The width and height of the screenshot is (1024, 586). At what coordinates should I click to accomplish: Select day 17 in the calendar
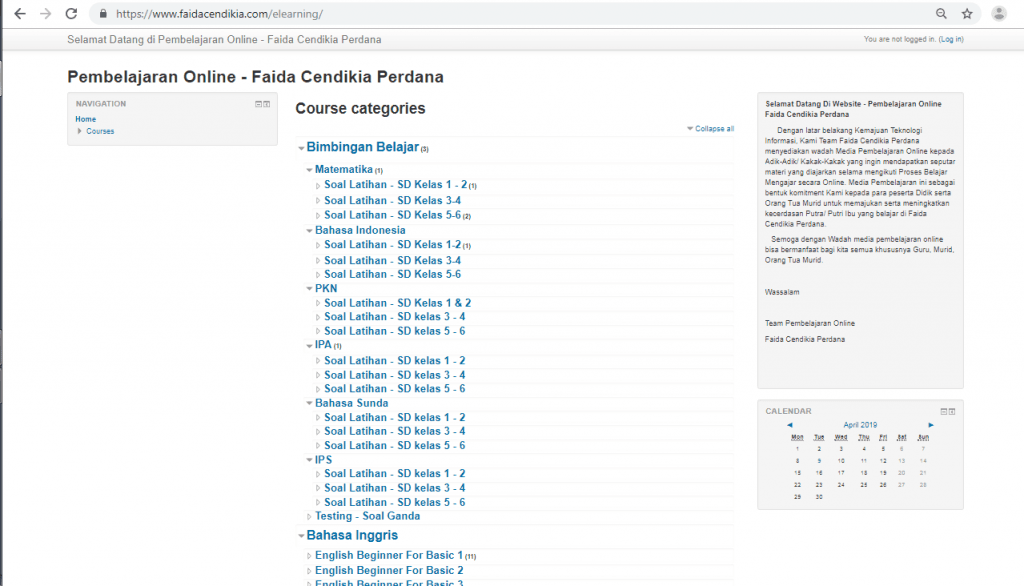(841, 473)
